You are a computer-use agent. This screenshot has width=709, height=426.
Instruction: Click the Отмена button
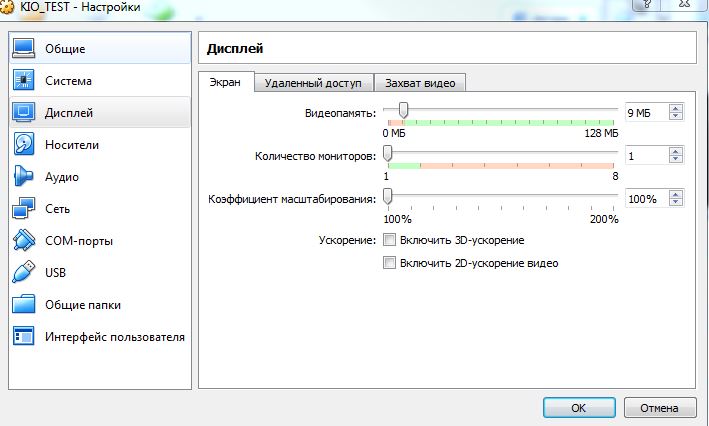pyautogui.click(x=659, y=408)
